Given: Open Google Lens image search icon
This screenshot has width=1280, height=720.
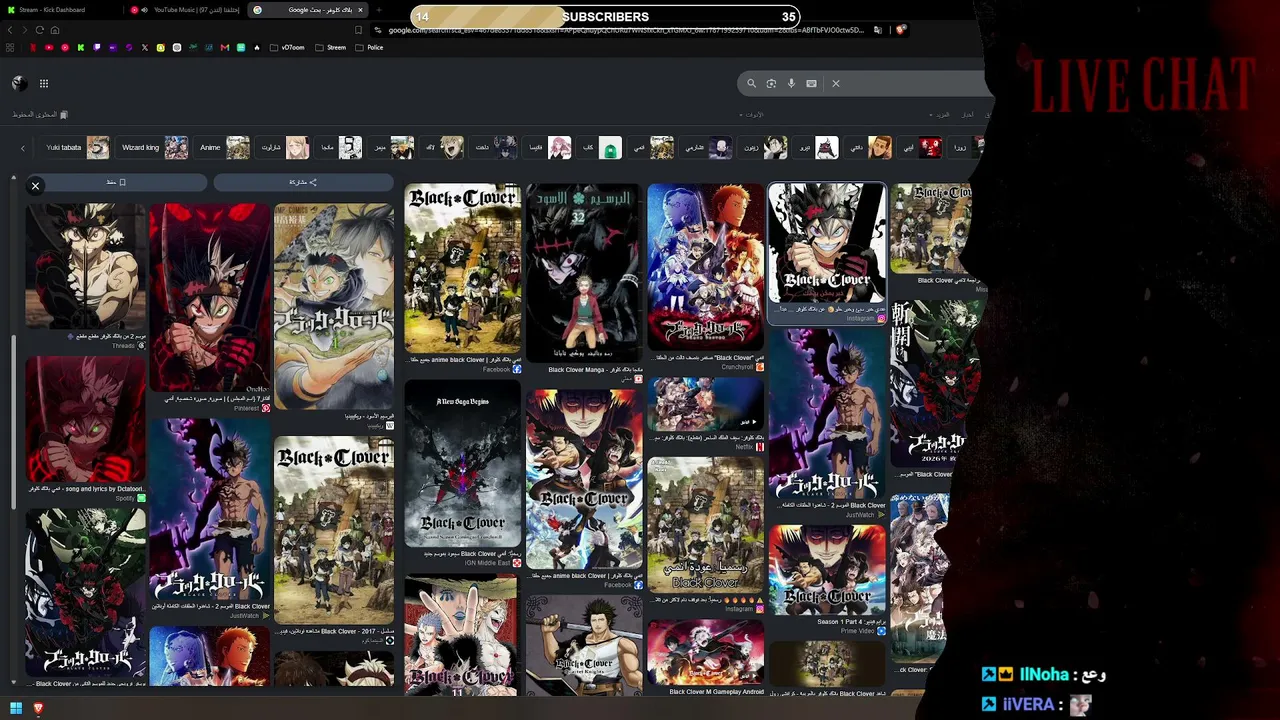Looking at the screenshot, I should point(771,84).
